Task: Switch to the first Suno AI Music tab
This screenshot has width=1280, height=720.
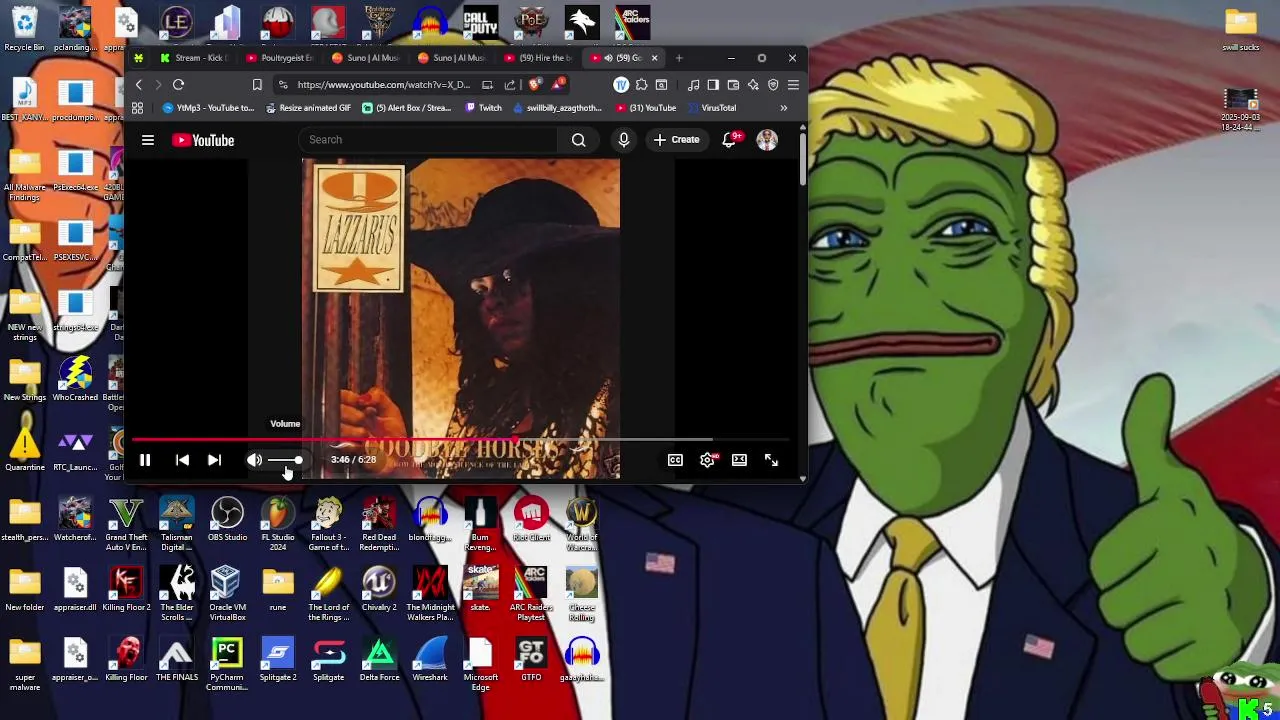Action: [x=366, y=58]
